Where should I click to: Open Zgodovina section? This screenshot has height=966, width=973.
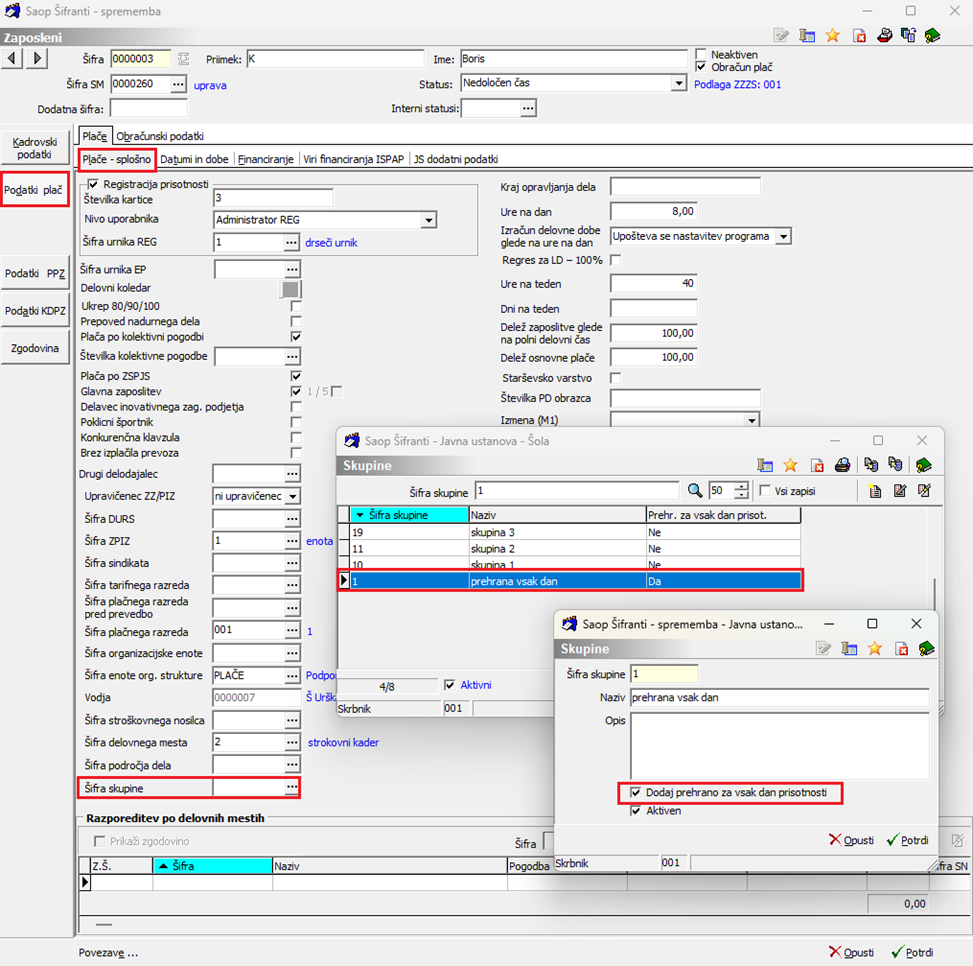click(x=35, y=348)
